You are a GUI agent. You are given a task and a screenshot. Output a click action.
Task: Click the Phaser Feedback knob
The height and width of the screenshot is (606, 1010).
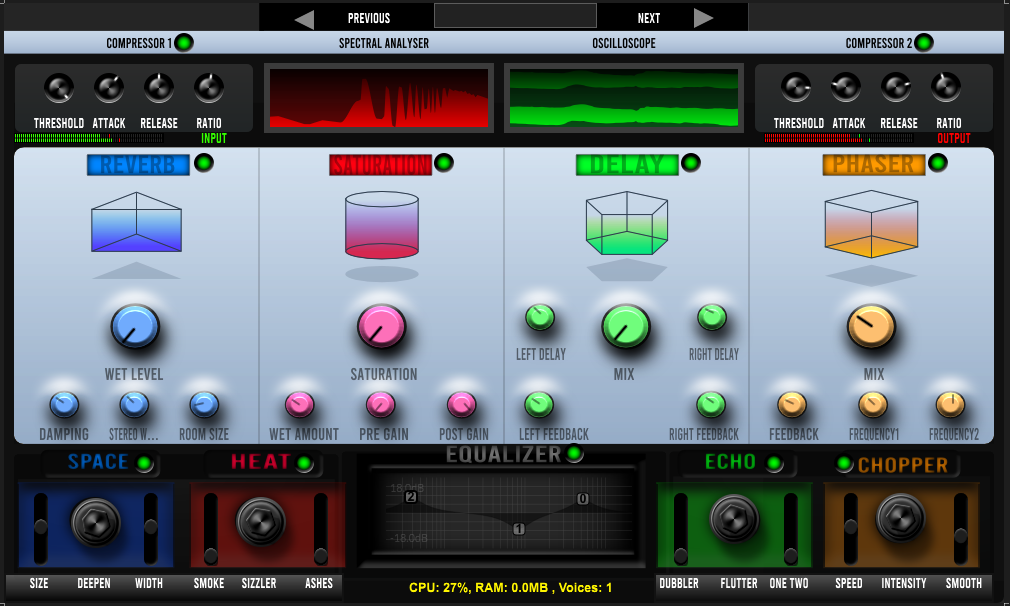(x=792, y=405)
